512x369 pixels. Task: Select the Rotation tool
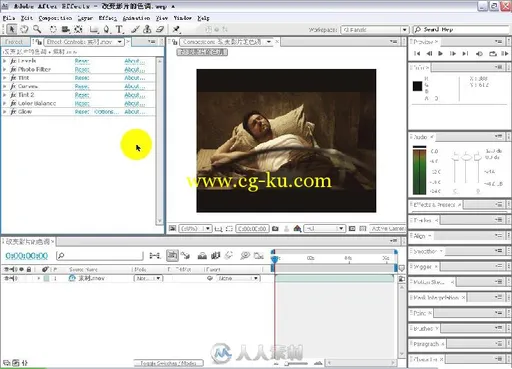[x=53, y=29]
